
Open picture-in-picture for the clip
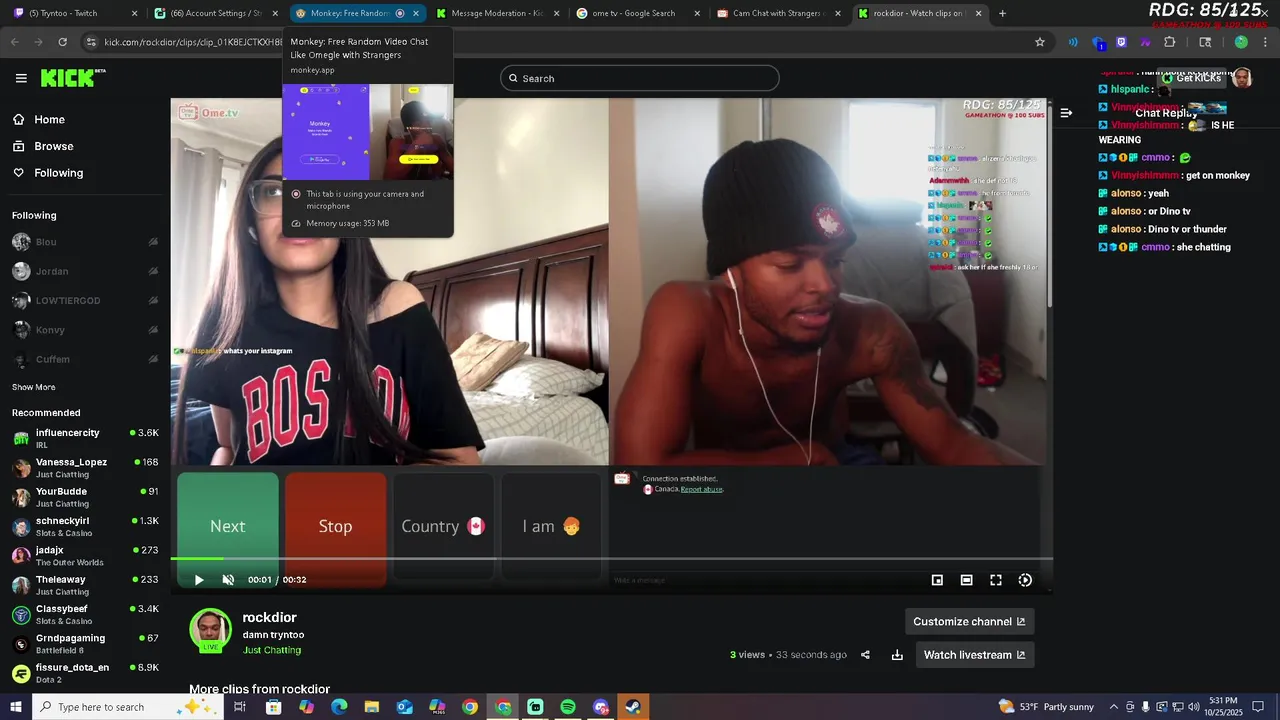(x=937, y=580)
